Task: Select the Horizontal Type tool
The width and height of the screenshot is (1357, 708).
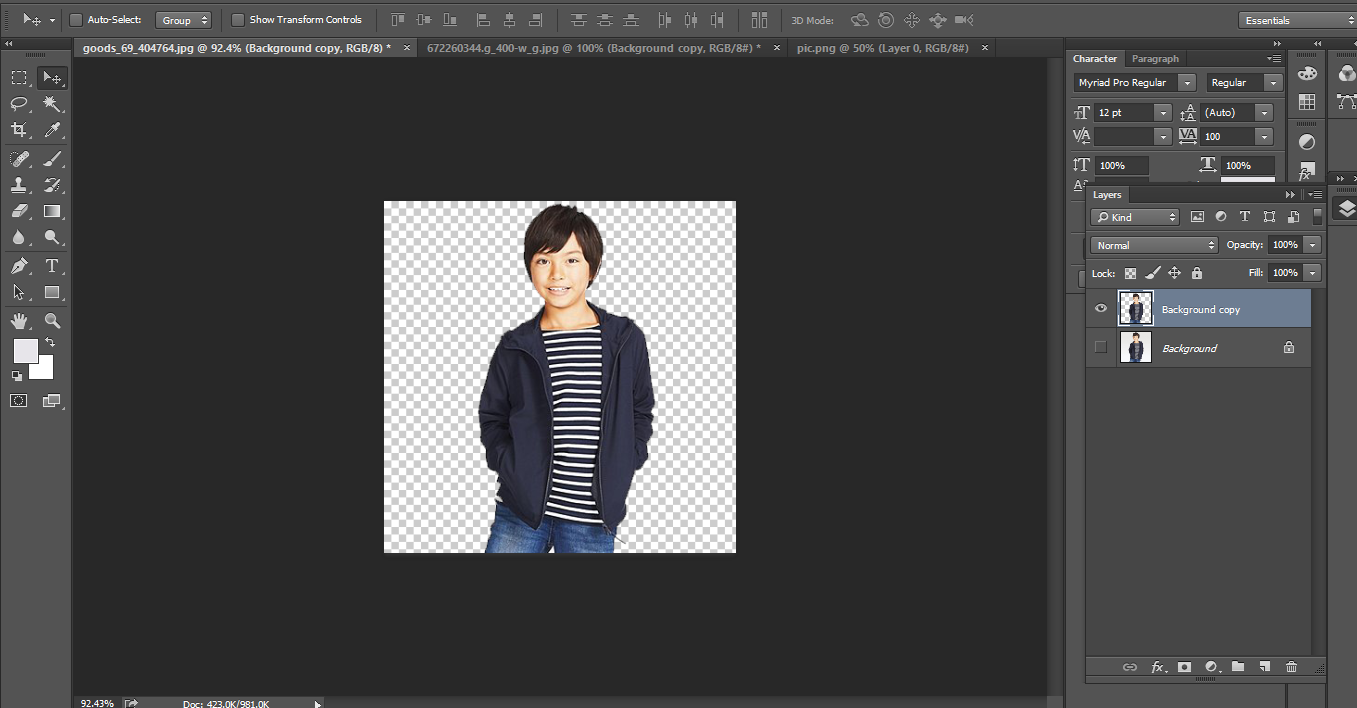Action: click(x=52, y=266)
